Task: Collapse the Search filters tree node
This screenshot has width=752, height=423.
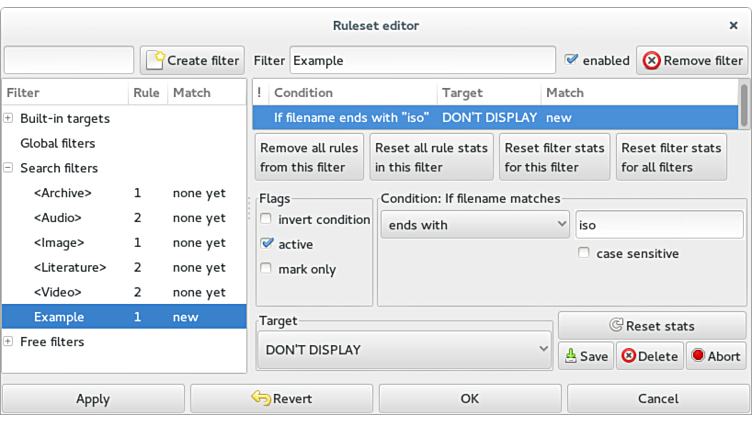Action: 8,168
